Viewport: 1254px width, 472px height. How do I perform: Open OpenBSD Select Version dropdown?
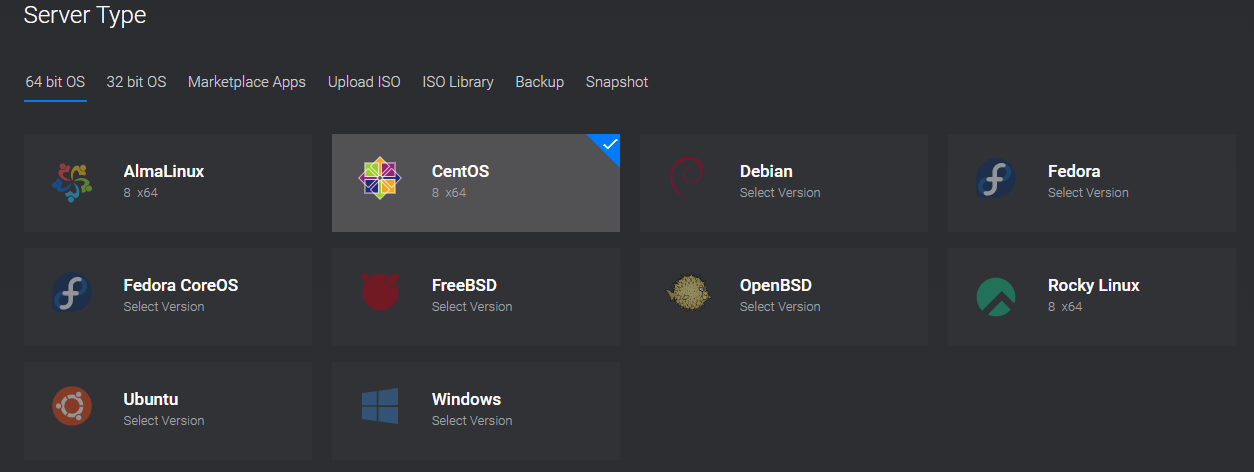[780, 307]
